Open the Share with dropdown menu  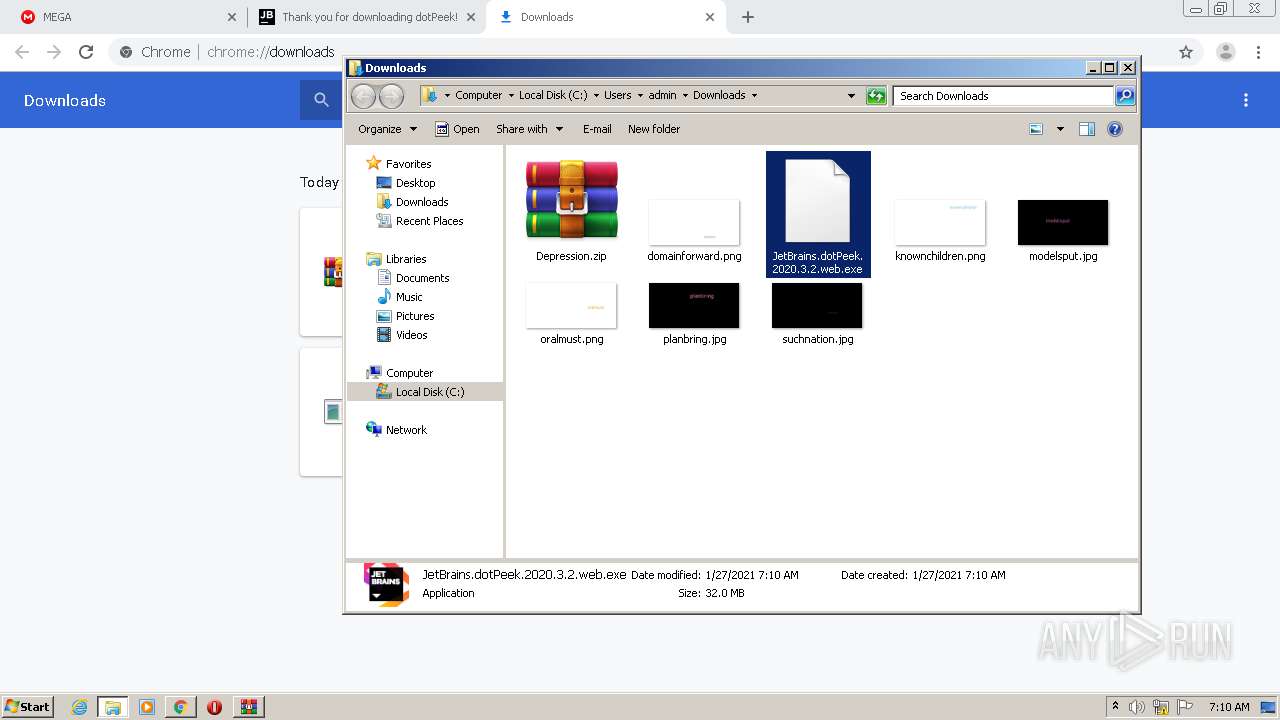pyautogui.click(x=529, y=129)
